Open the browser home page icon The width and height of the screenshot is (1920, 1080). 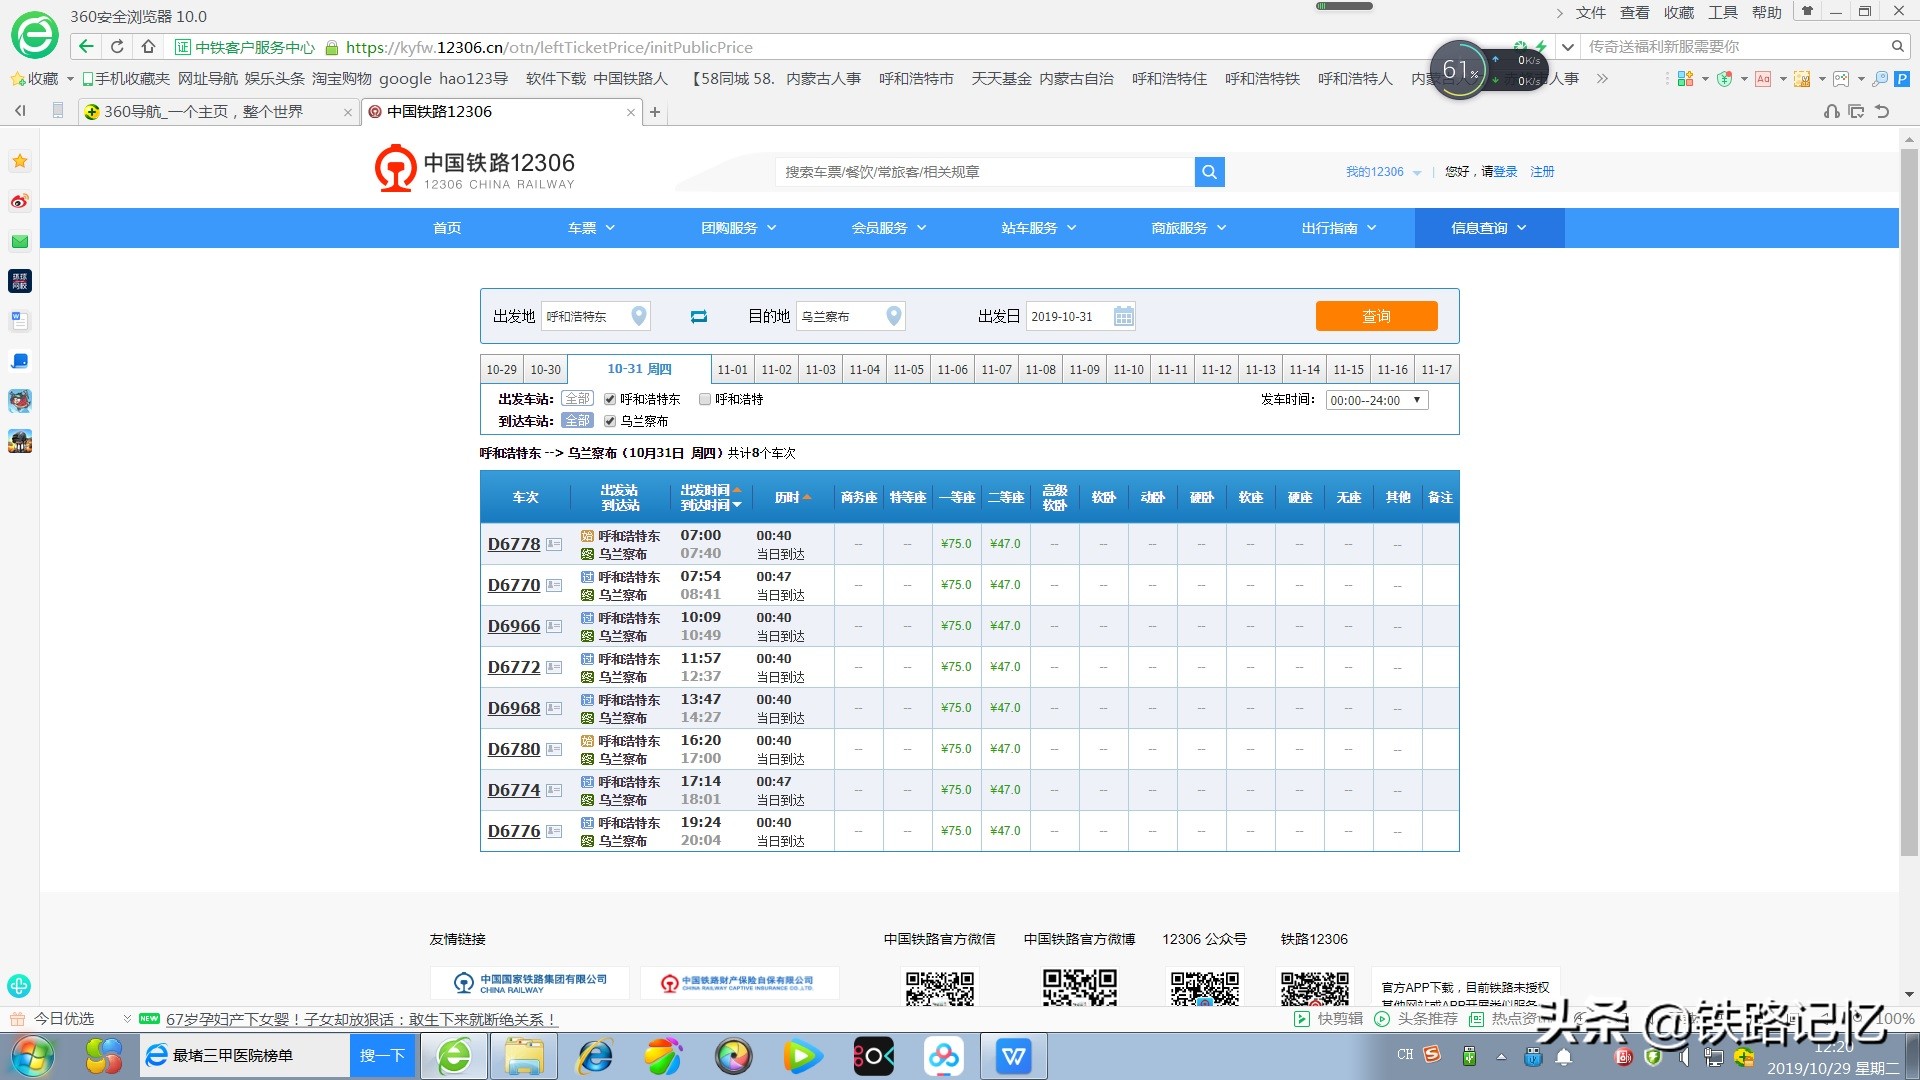tap(148, 46)
